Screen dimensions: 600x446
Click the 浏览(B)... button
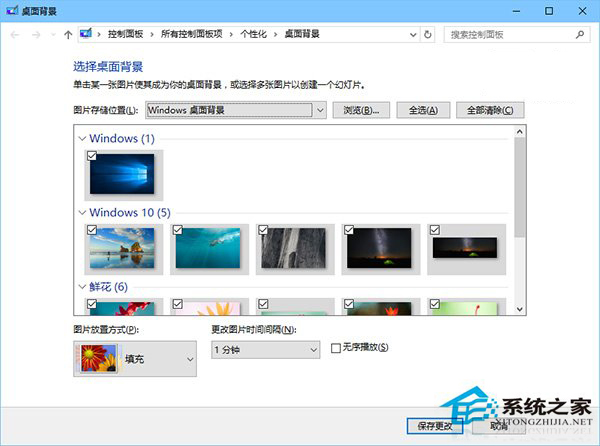pyautogui.click(x=361, y=111)
